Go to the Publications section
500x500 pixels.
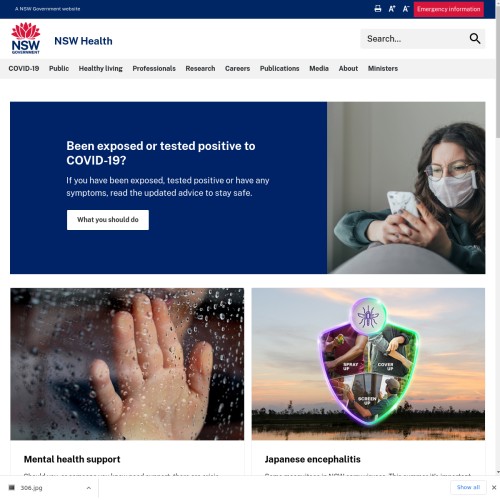click(279, 68)
